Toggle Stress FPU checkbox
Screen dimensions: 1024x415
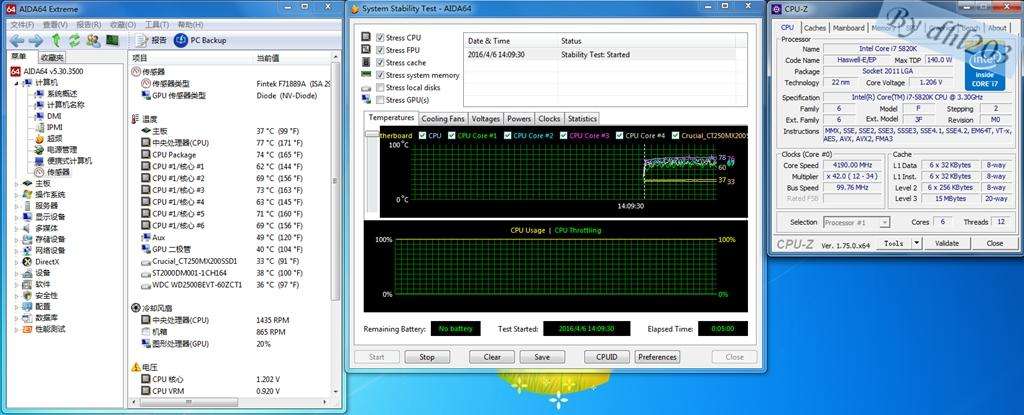coord(380,50)
